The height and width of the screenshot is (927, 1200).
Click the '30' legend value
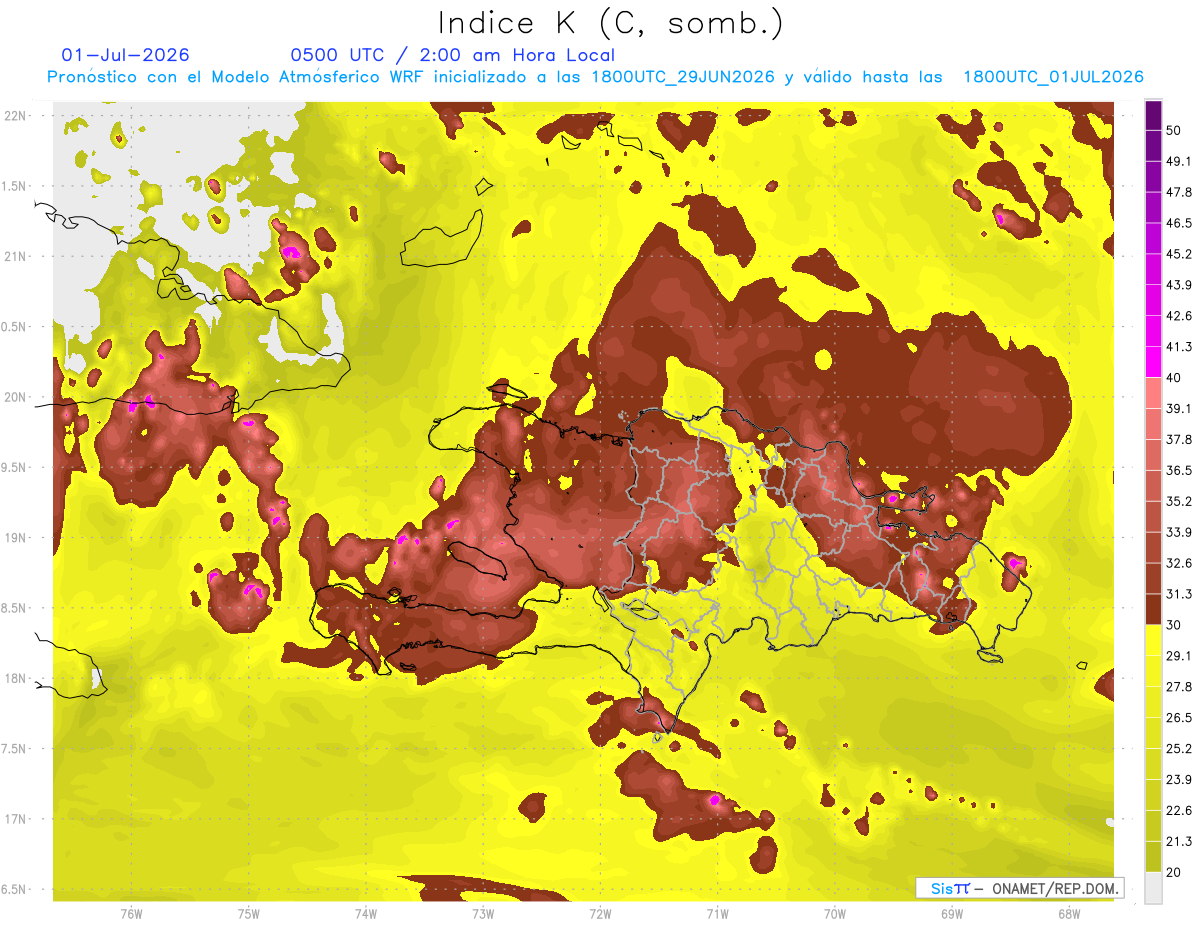pyautogui.click(x=1174, y=625)
